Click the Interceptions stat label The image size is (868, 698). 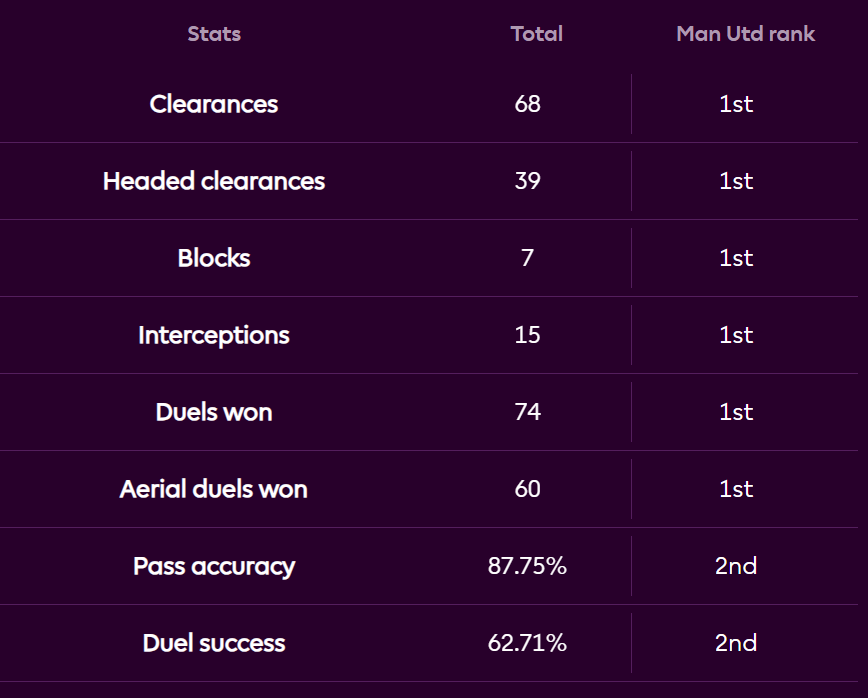pos(214,335)
